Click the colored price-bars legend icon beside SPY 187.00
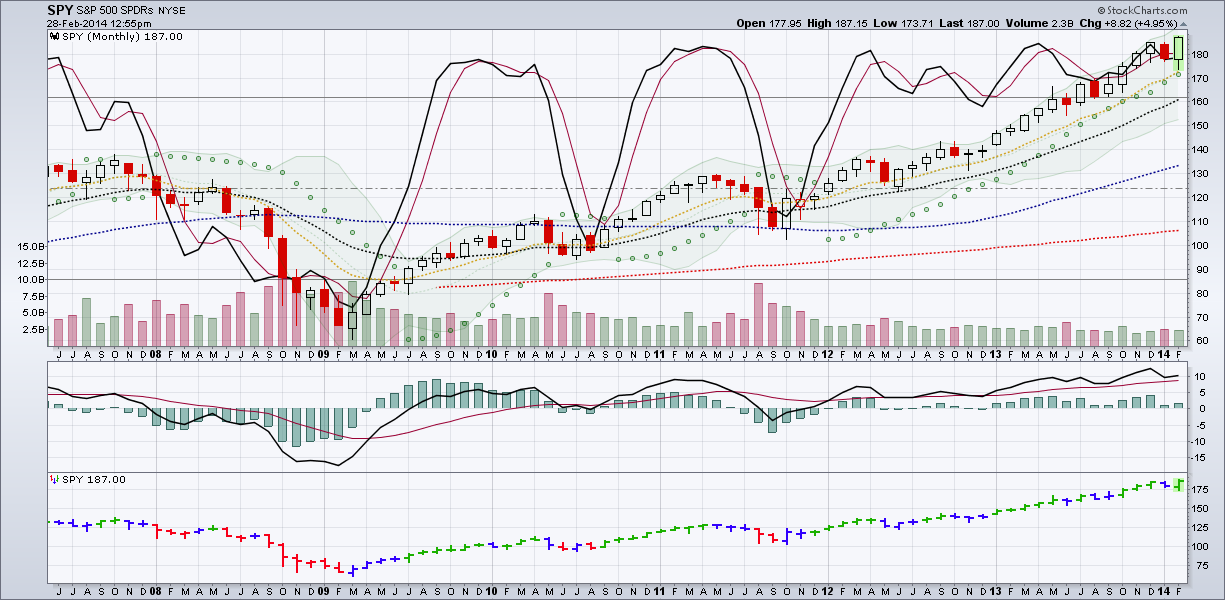The image size is (1225, 600). (54, 480)
